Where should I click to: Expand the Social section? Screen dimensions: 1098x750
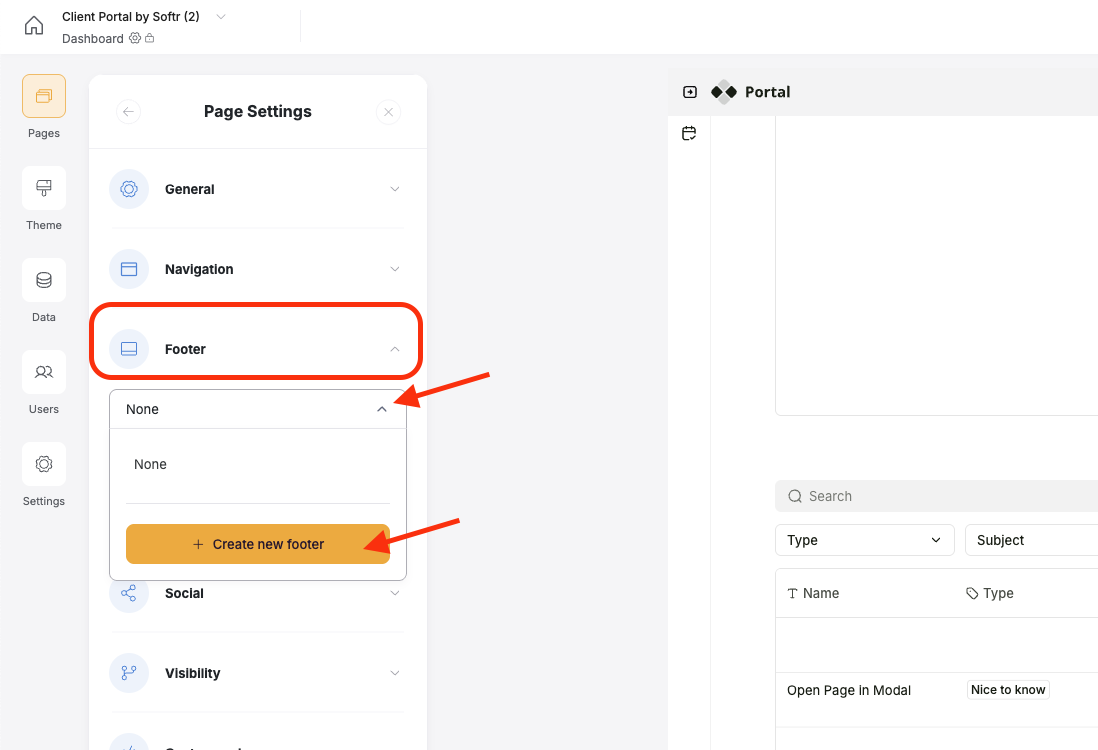tap(395, 593)
